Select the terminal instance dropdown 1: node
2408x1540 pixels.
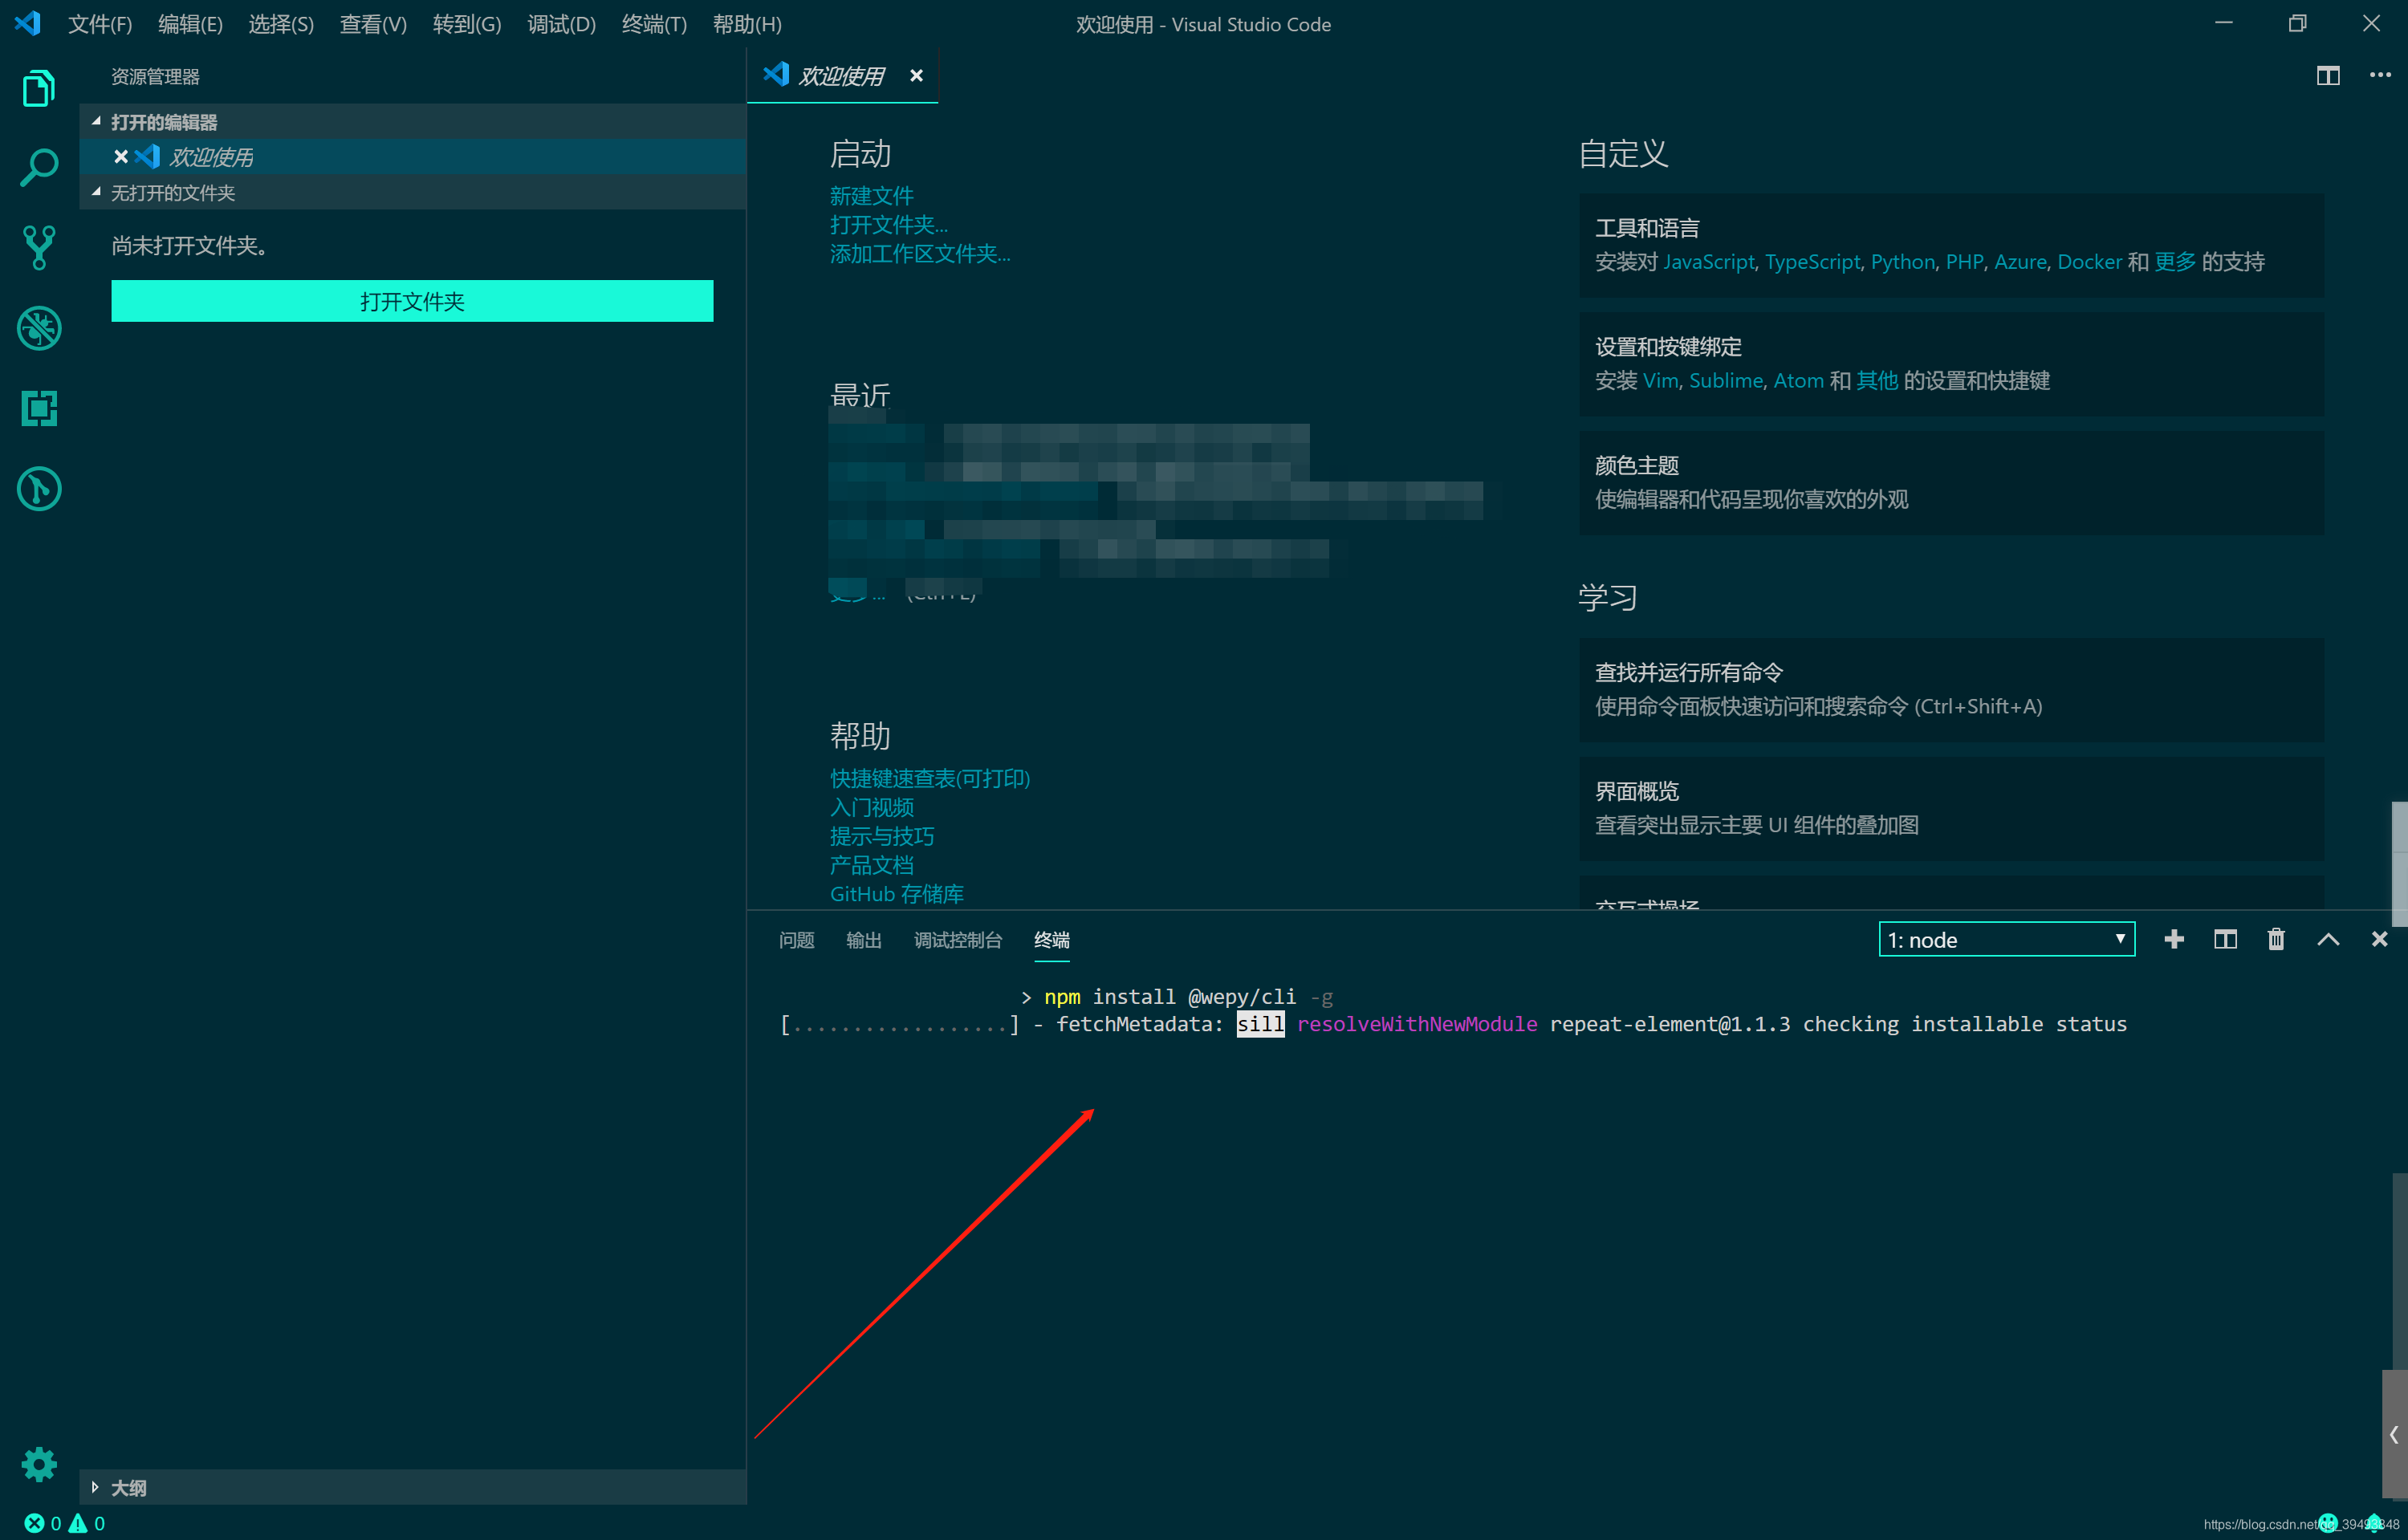tap(2007, 940)
